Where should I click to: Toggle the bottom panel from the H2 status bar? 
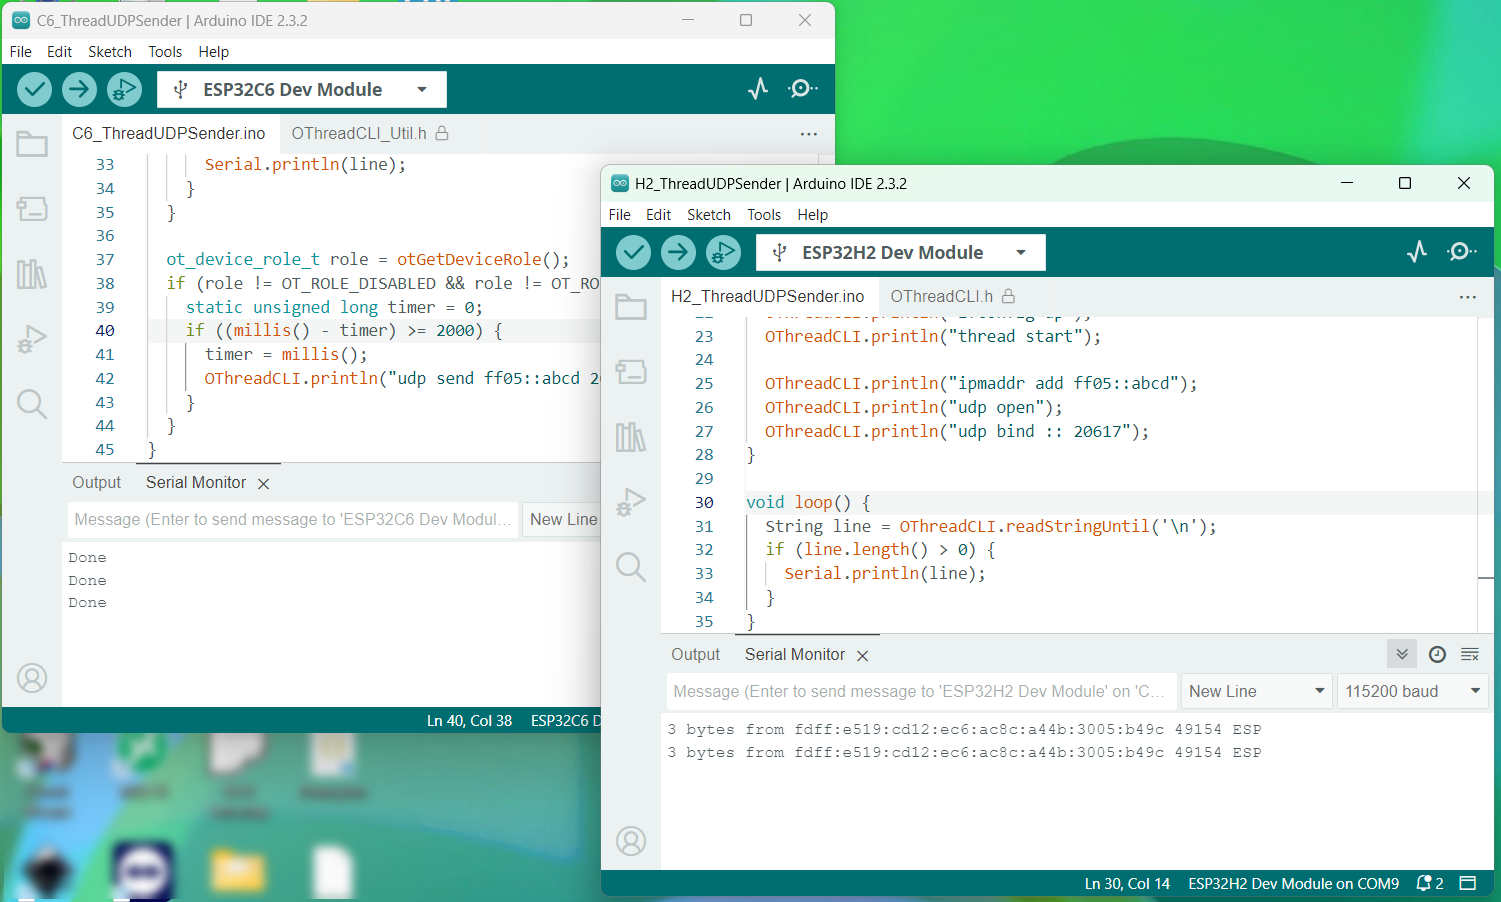point(1468,883)
